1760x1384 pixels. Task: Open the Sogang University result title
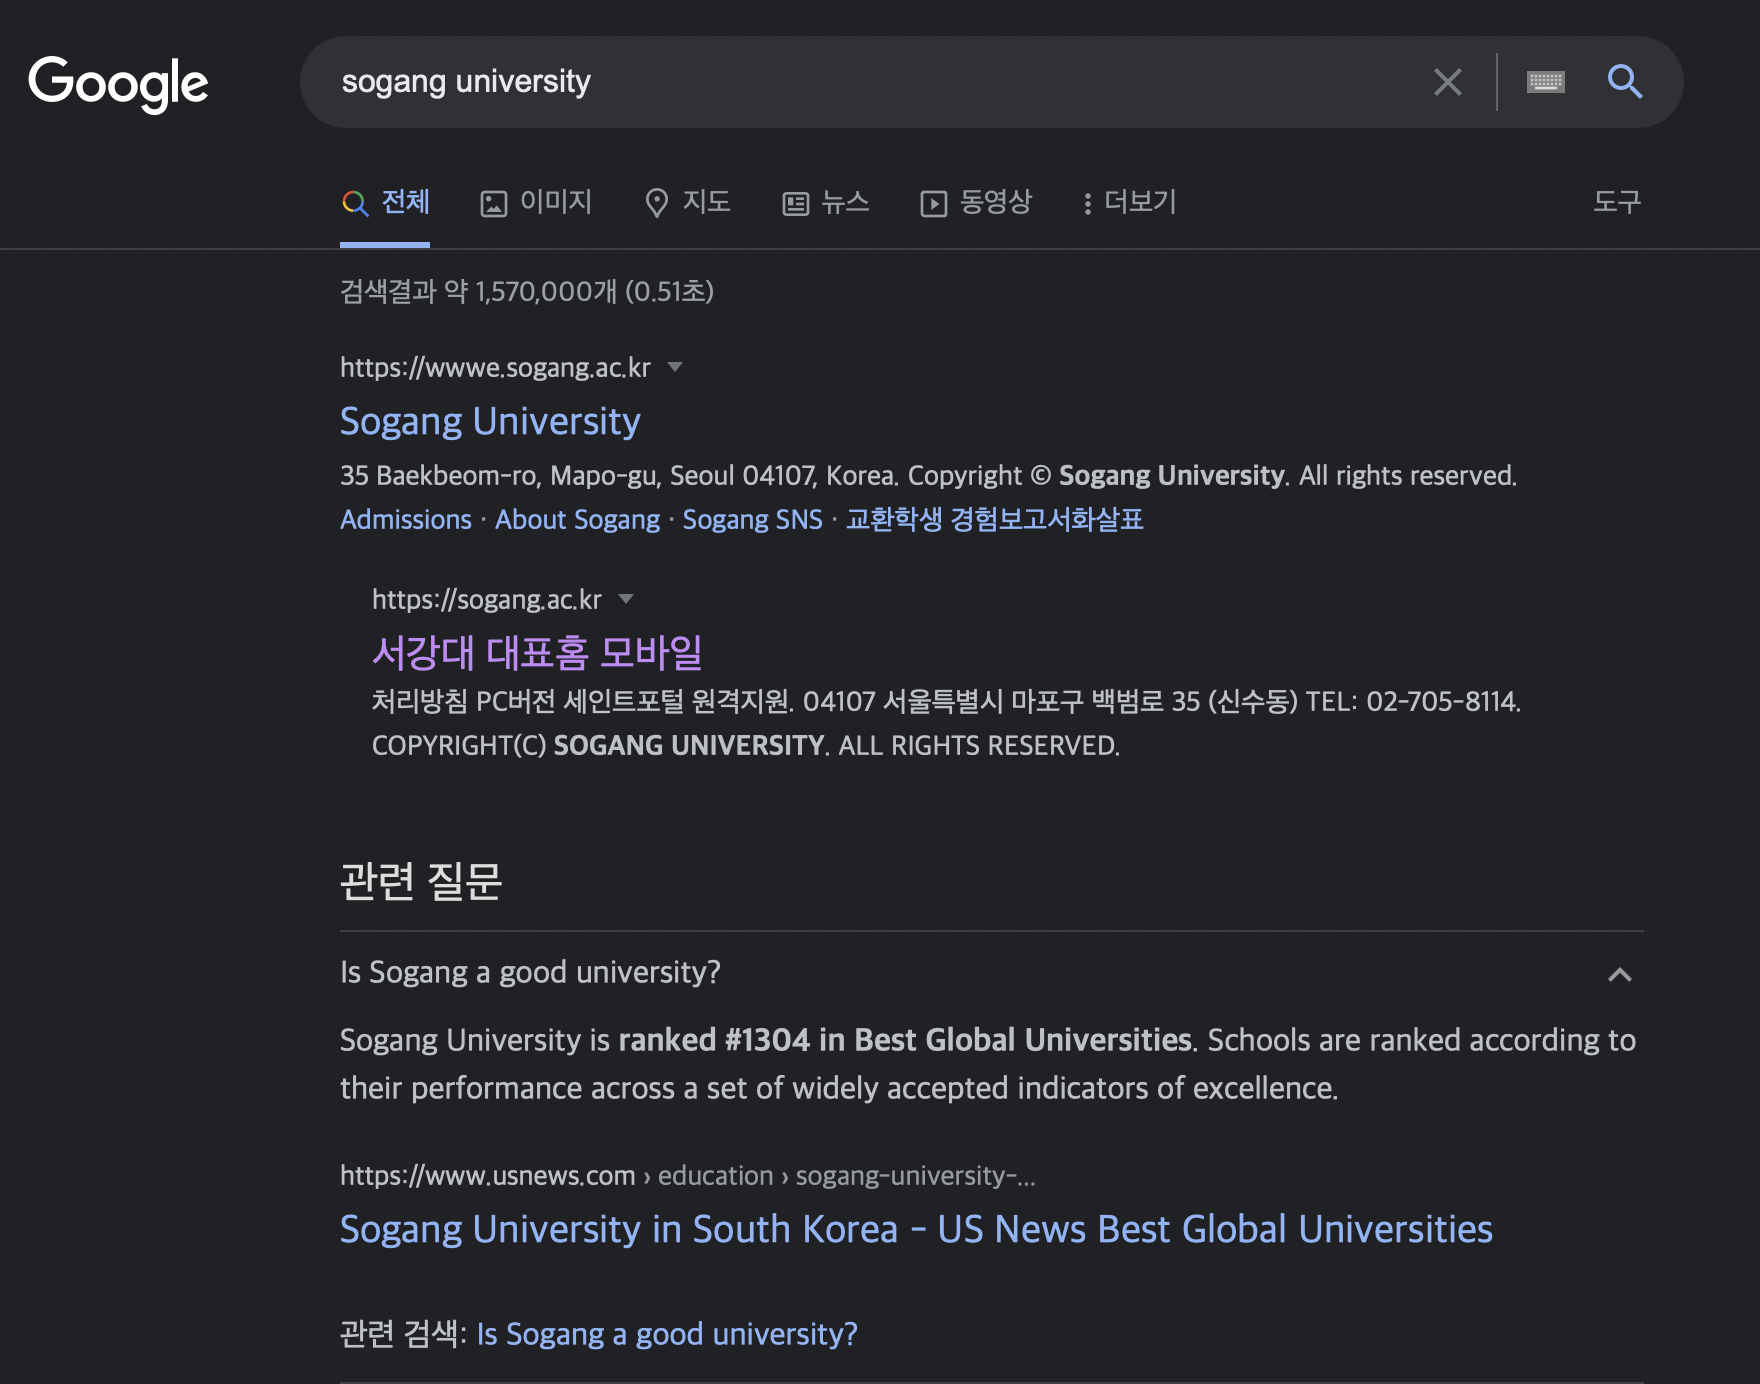click(x=490, y=421)
